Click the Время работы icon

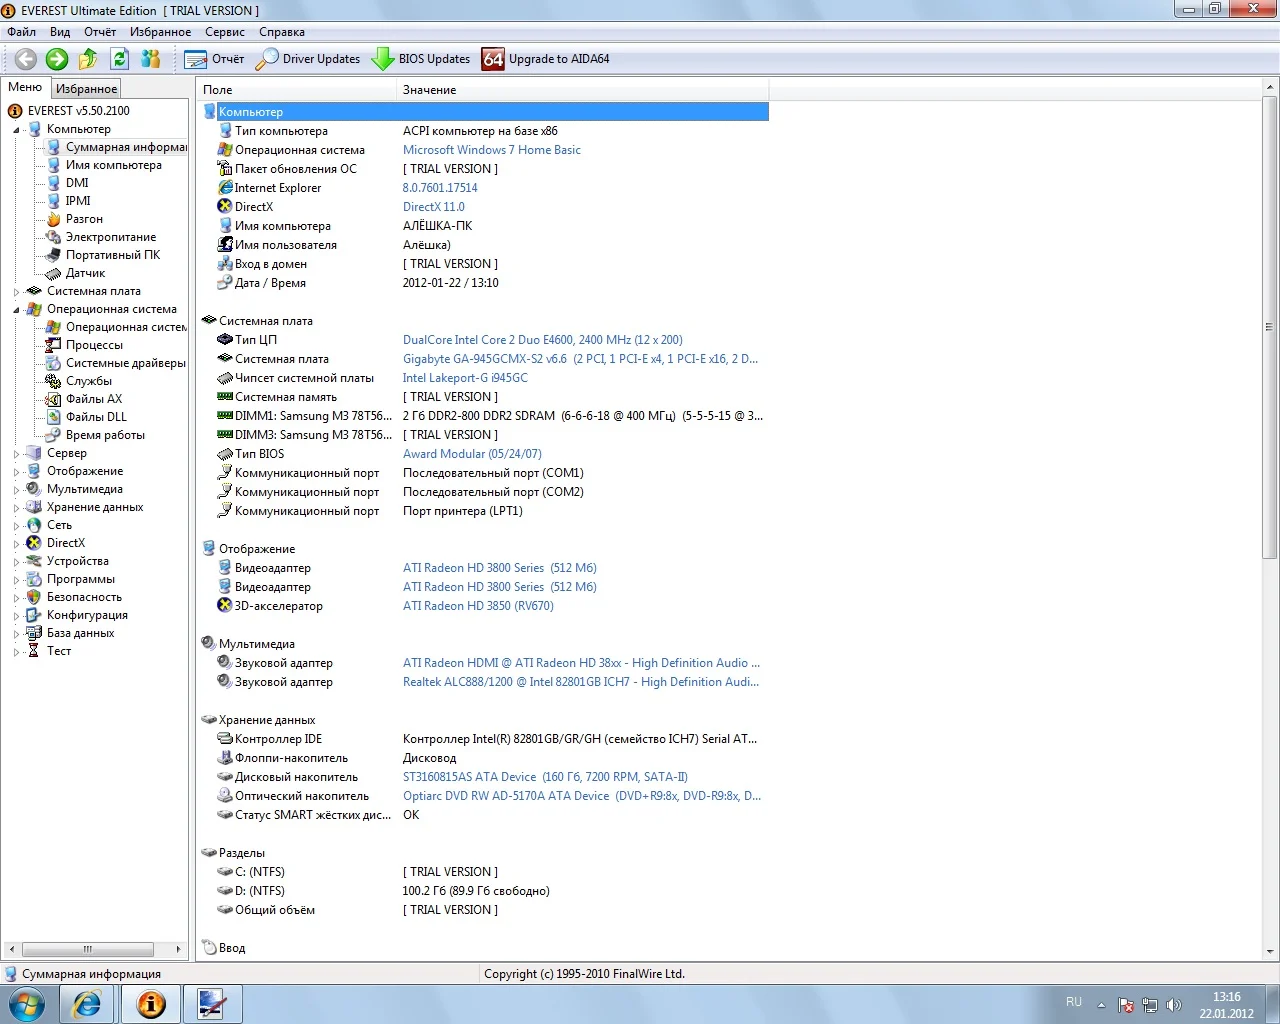(x=54, y=435)
